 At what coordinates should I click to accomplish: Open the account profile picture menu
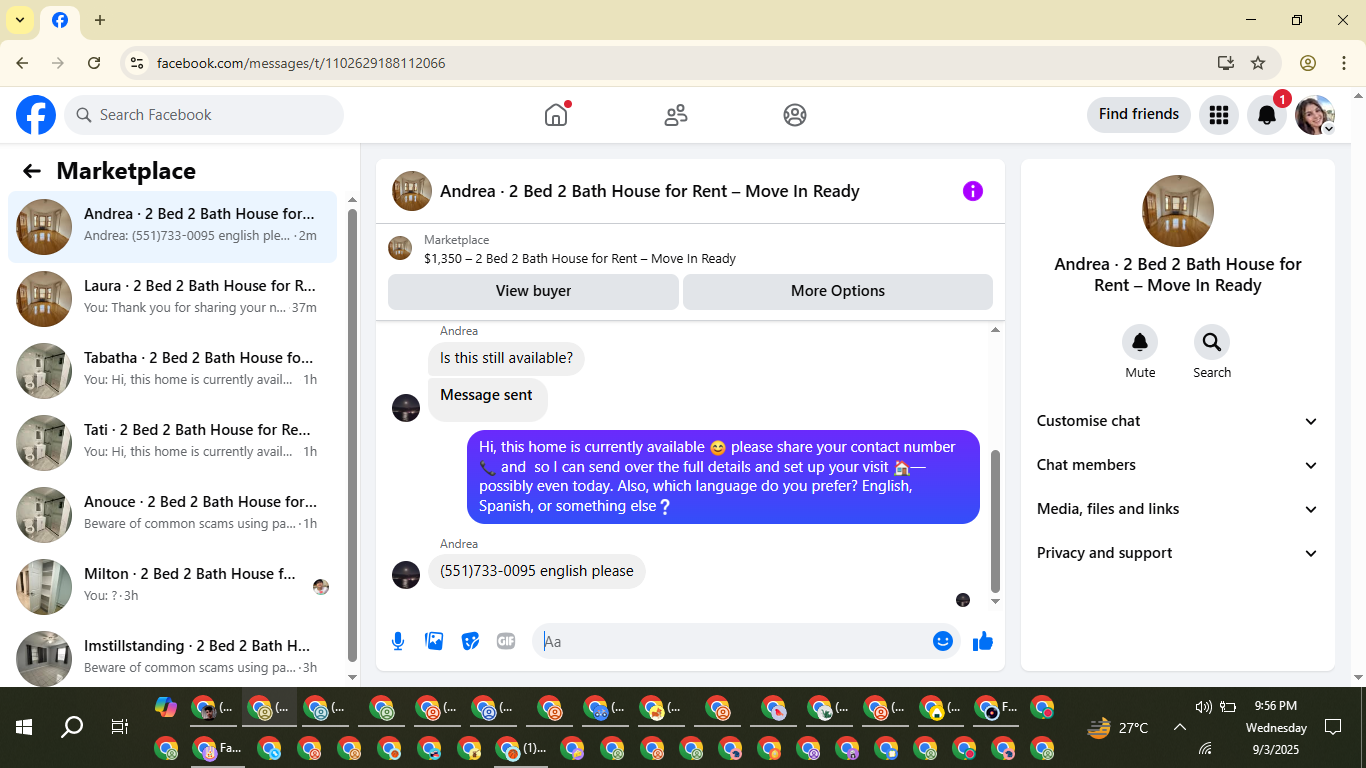(1314, 115)
